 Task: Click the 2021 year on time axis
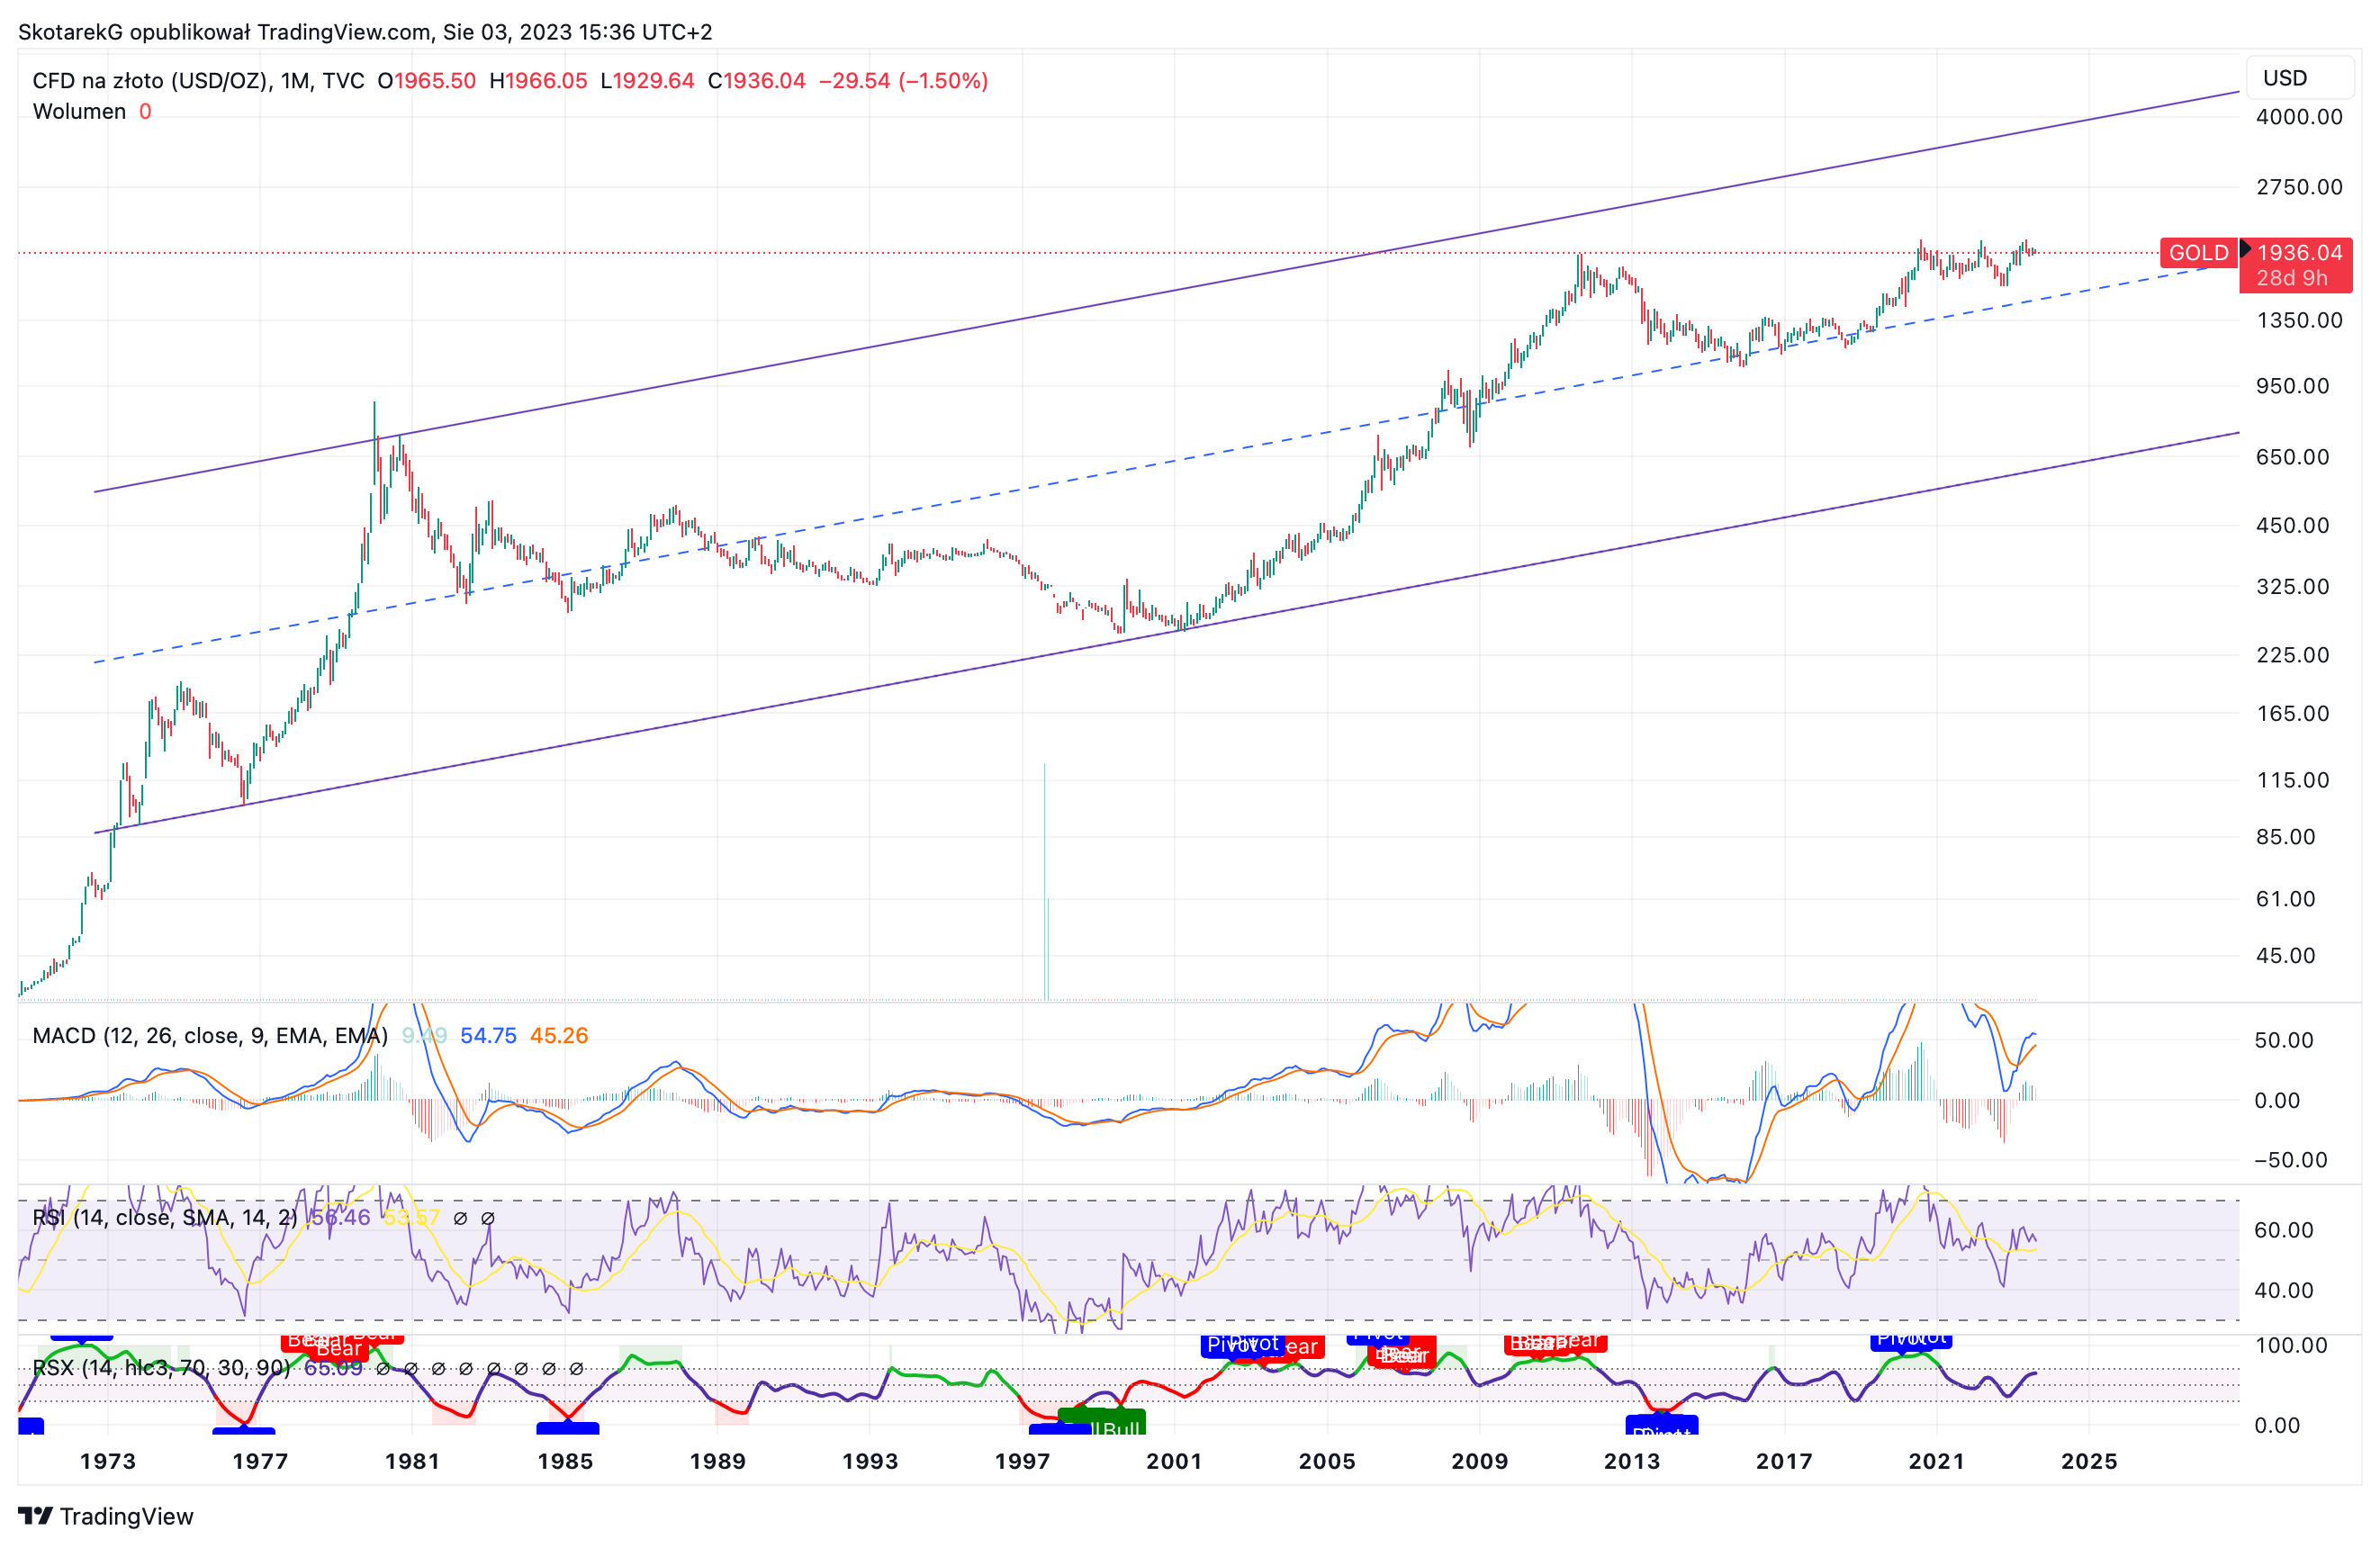tap(1936, 1462)
